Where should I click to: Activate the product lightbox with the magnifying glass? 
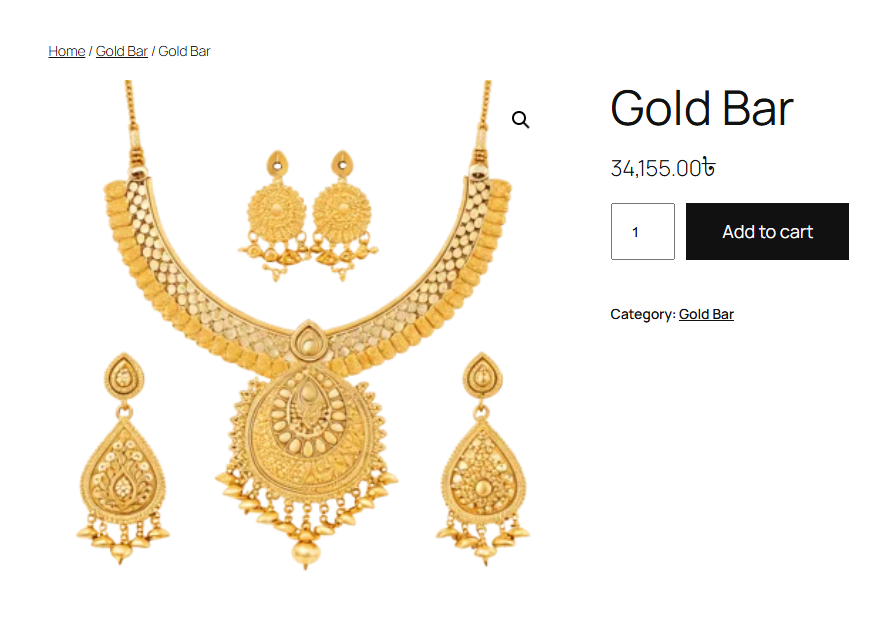520,119
